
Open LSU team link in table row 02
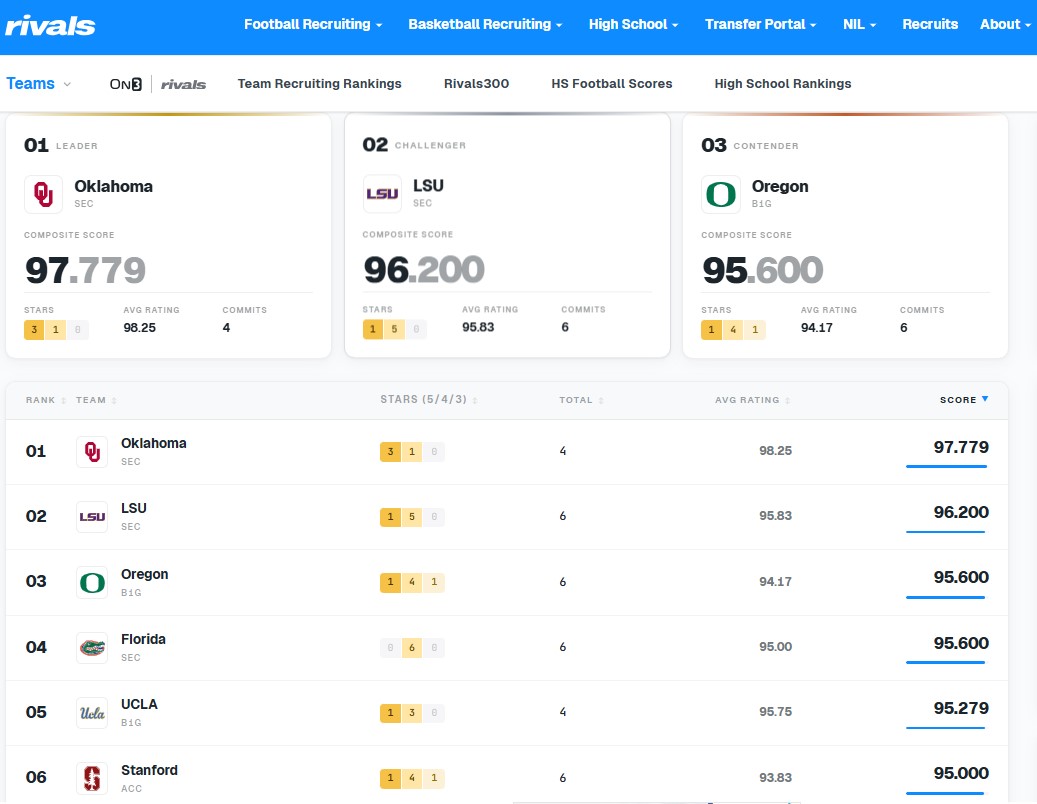[x=134, y=508]
